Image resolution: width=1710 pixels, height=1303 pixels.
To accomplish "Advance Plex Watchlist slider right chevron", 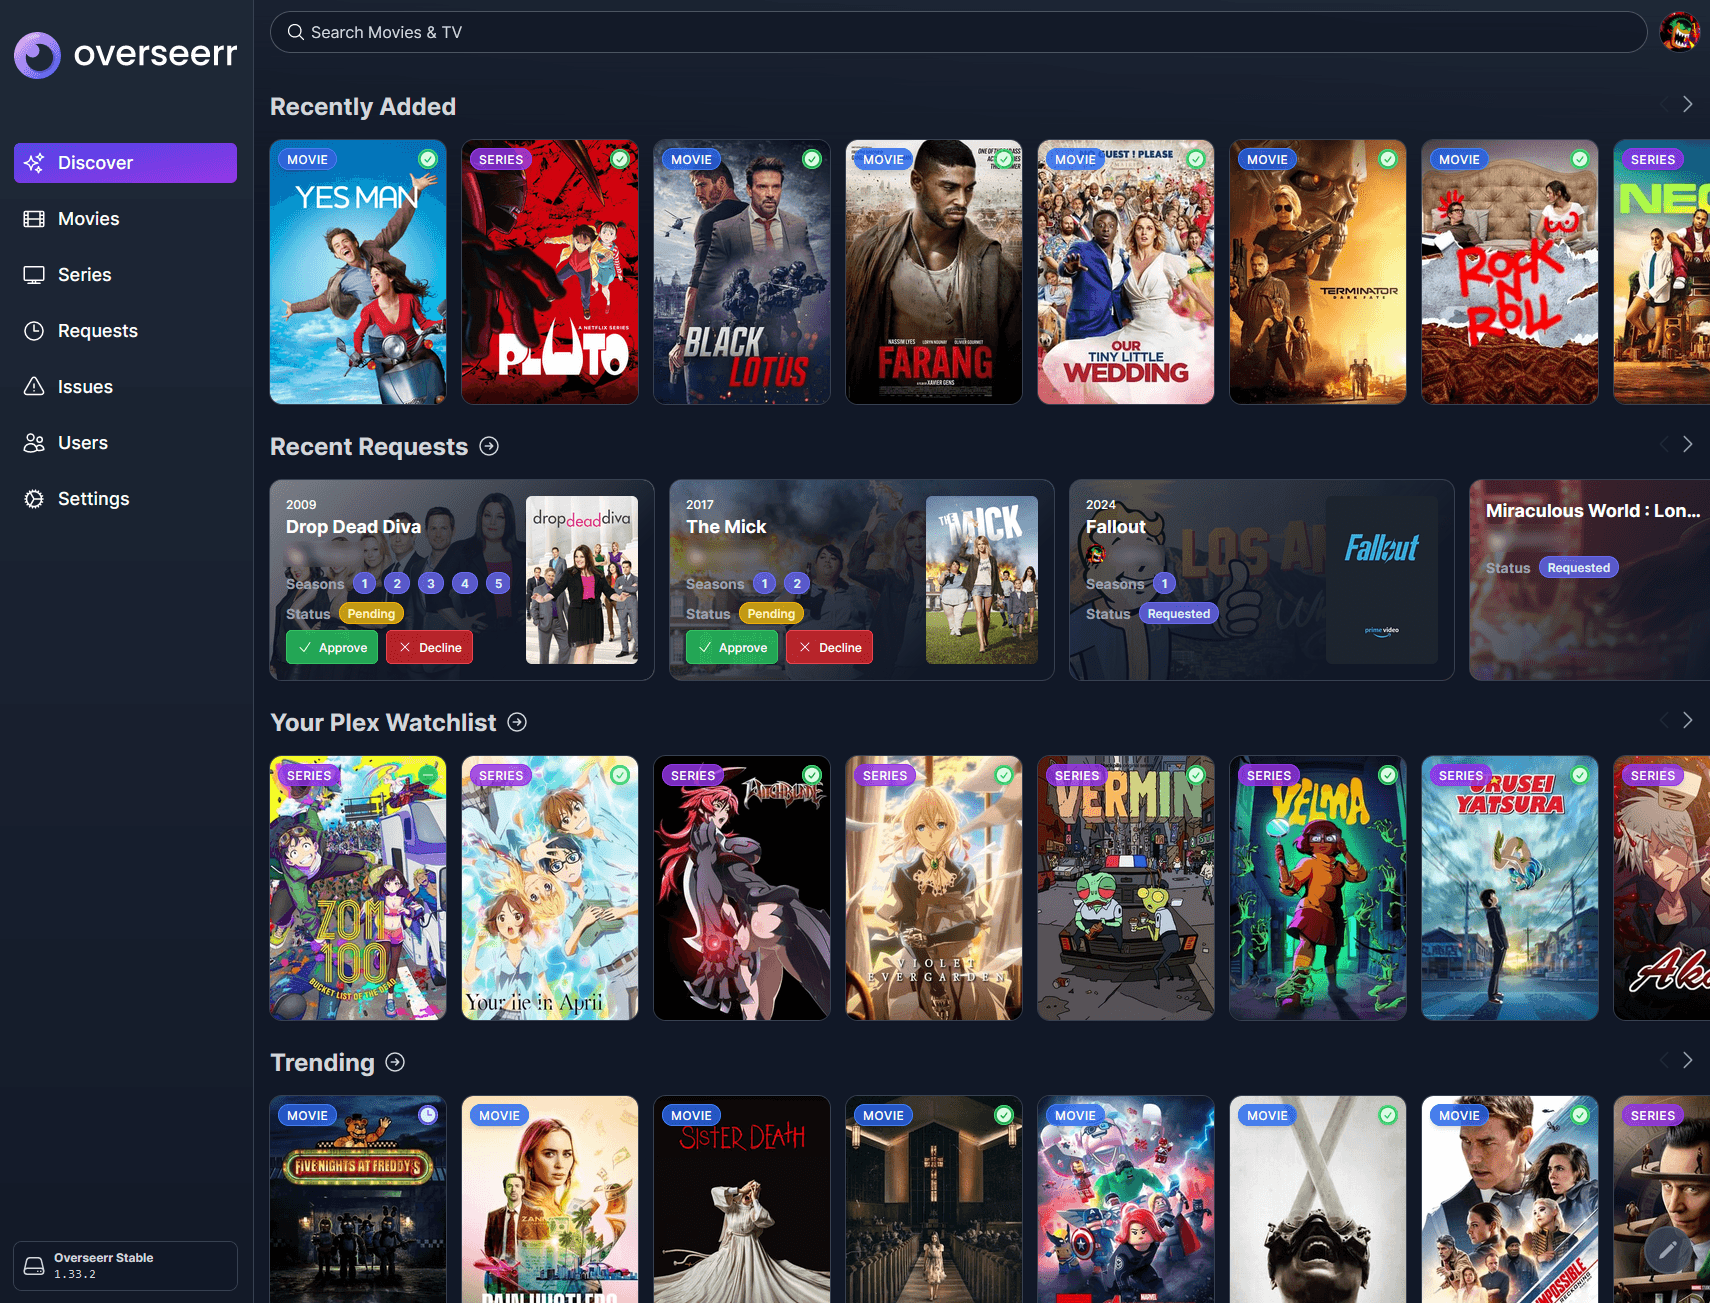I will pyautogui.click(x=1687, y=720).
